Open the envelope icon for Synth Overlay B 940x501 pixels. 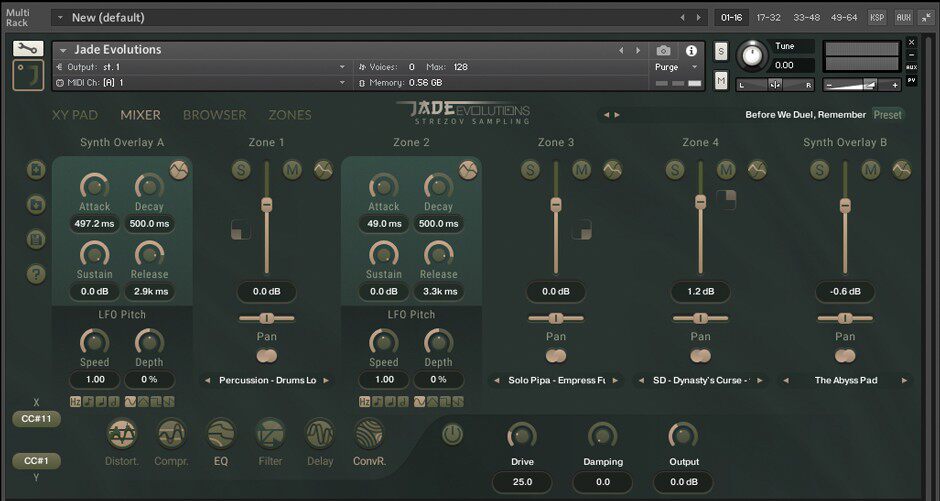coord(901,170)
